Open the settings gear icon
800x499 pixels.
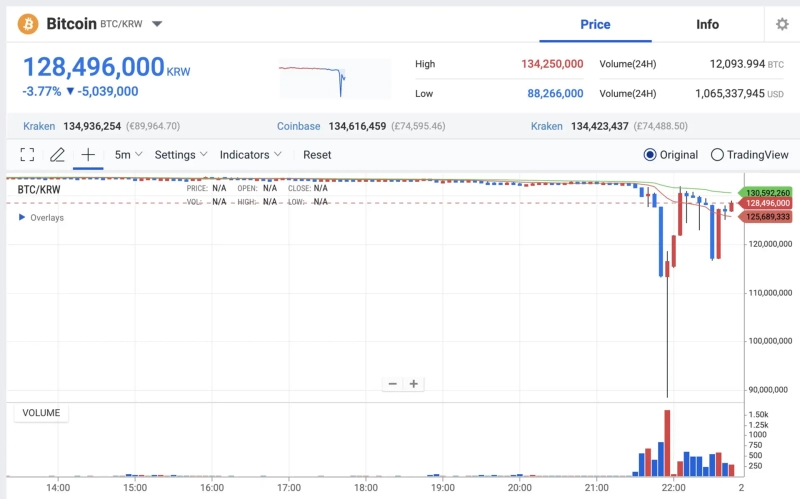click(x=782, y=24)
